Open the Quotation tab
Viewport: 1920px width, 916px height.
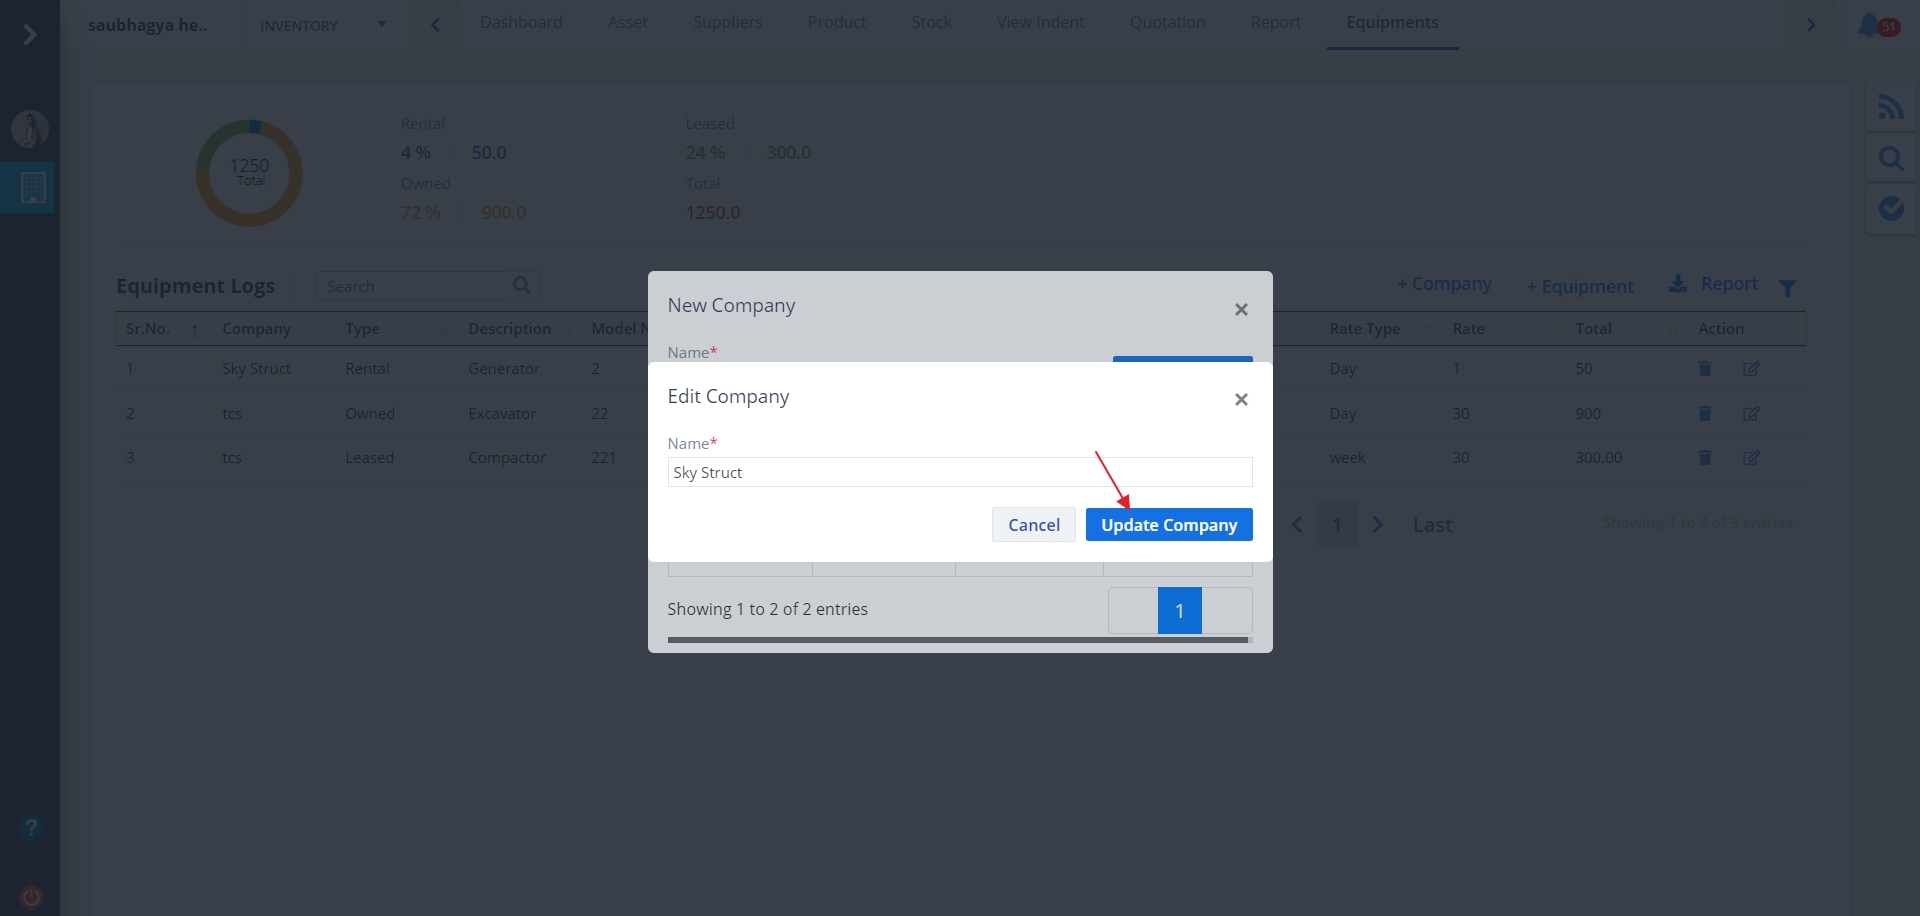pyautogui.click(x=1167, y=23)
